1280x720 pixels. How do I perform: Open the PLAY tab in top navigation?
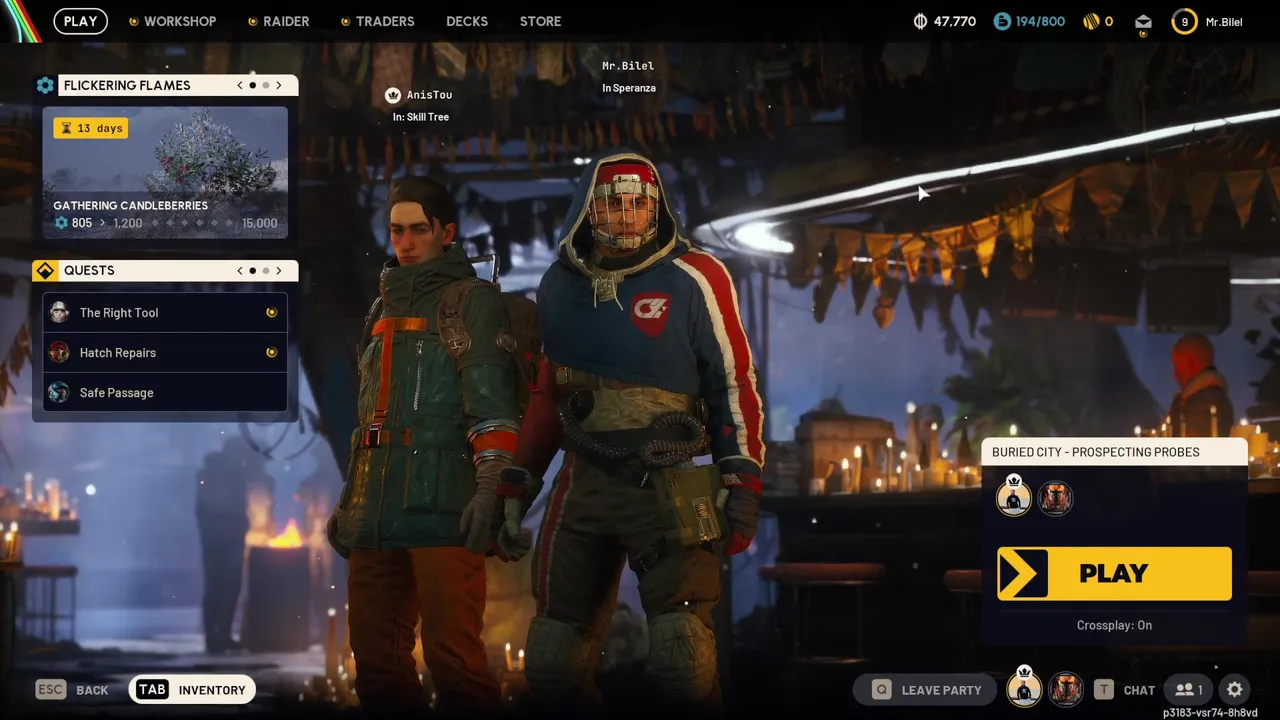pyautogui.click(x=81, y=21)
